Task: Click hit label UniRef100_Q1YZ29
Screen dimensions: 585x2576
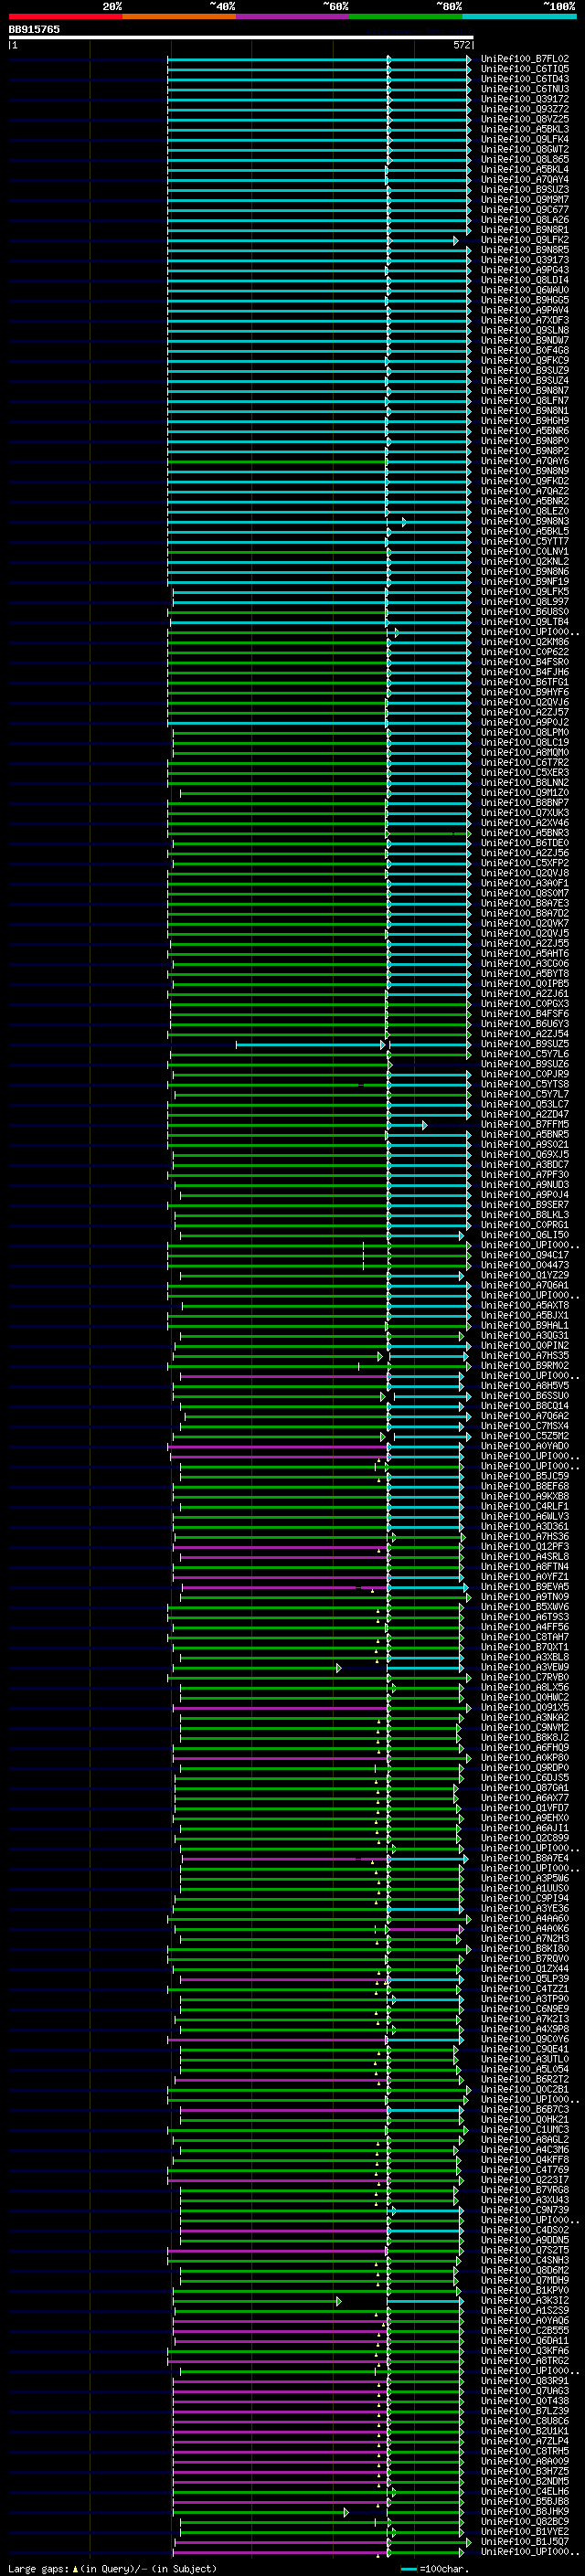Action: click(x=525, y=1275)
